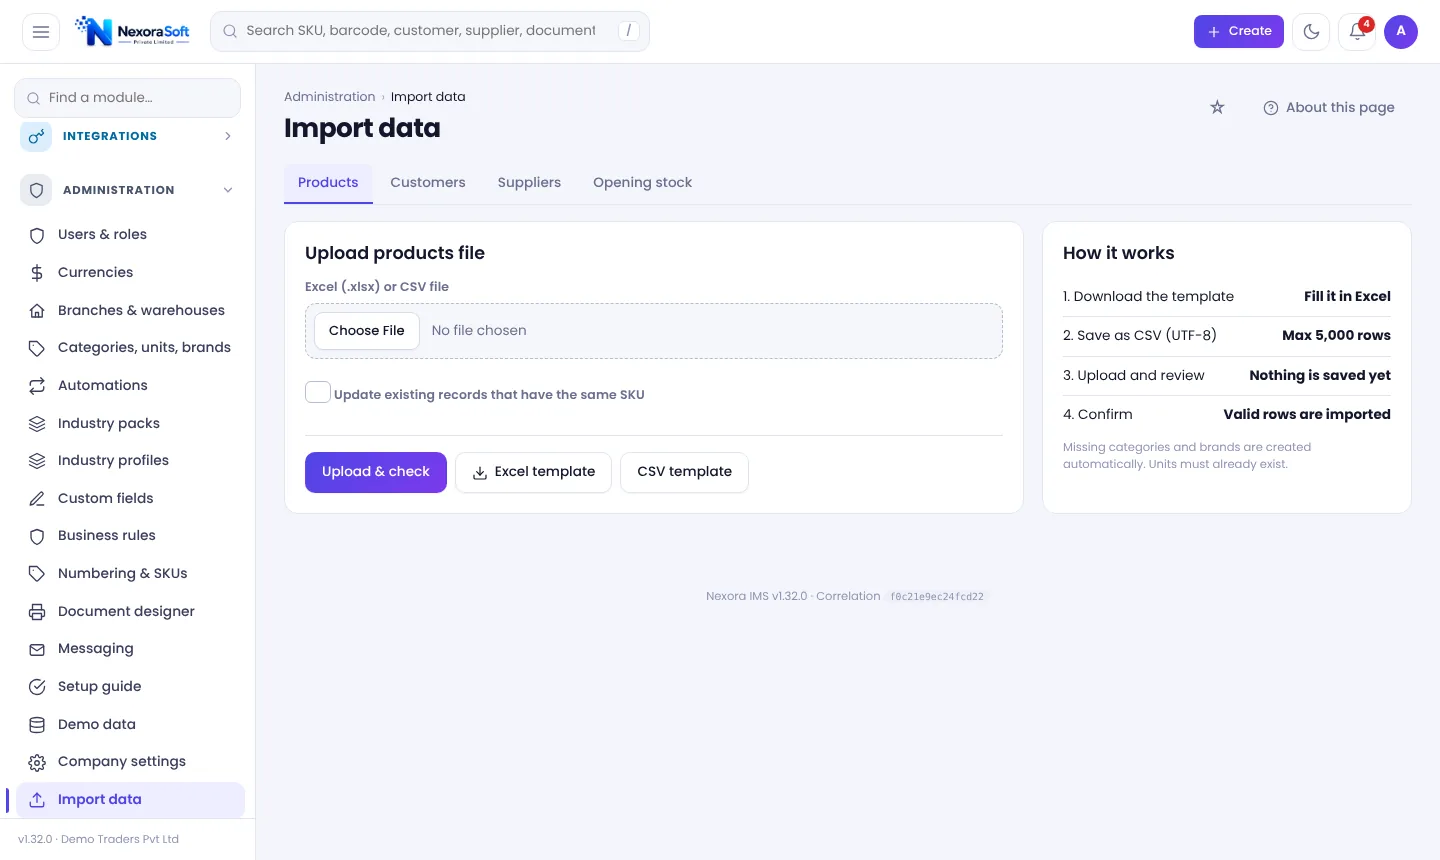Favorite this page with star icon
Screen dimensions: 1440x860
pyautogui.click(x=1217, y=107)
